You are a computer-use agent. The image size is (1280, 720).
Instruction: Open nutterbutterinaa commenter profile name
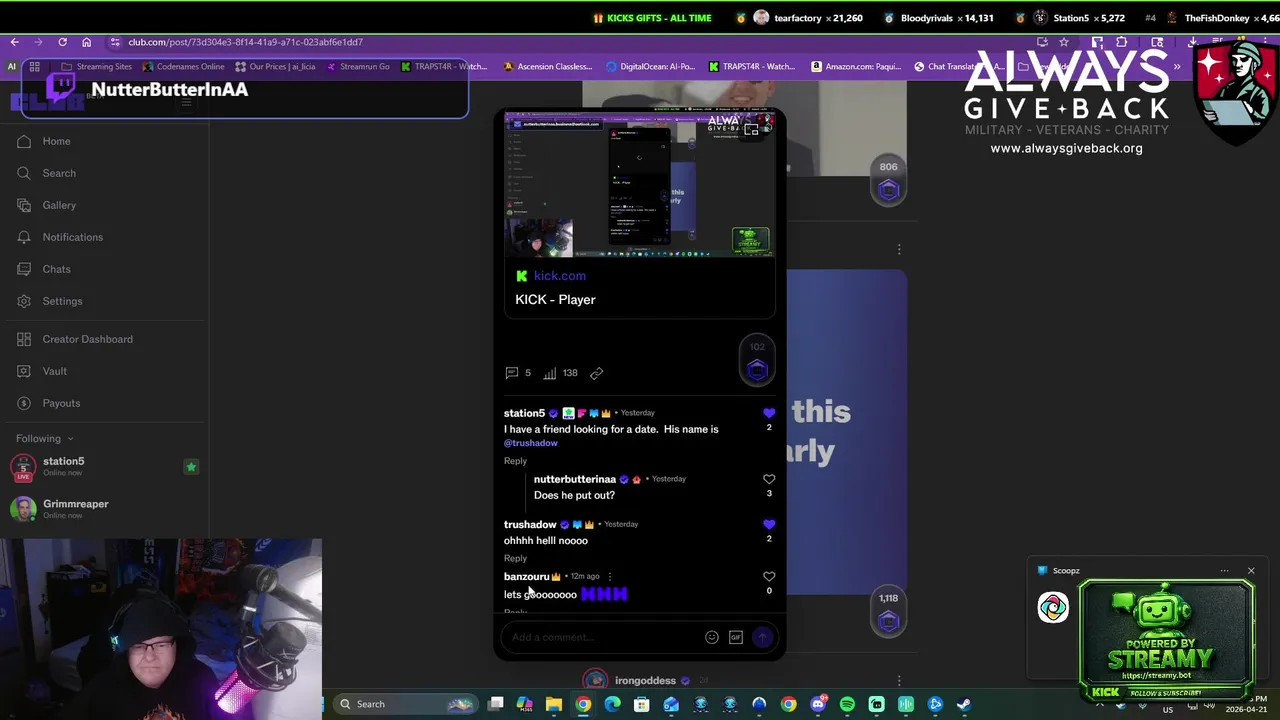click(575, 479)
